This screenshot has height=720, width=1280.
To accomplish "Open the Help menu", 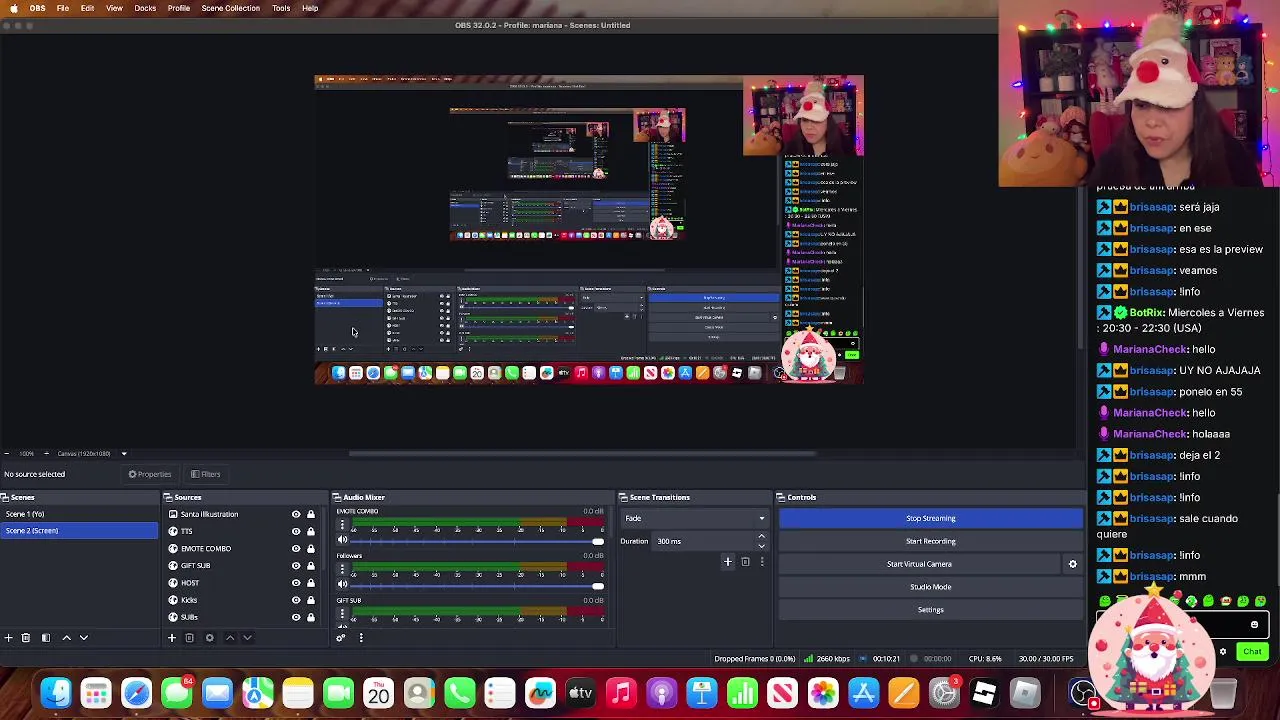I will [310, 8].
